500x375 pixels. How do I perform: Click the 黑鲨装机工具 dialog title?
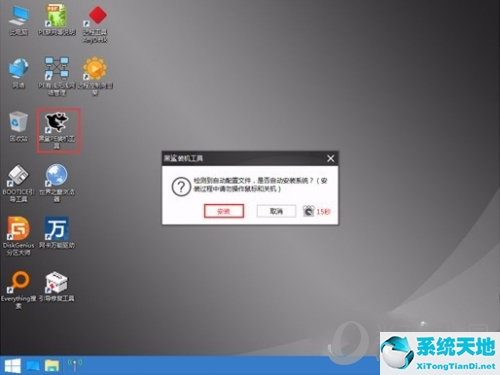click(x=183, y=158)
